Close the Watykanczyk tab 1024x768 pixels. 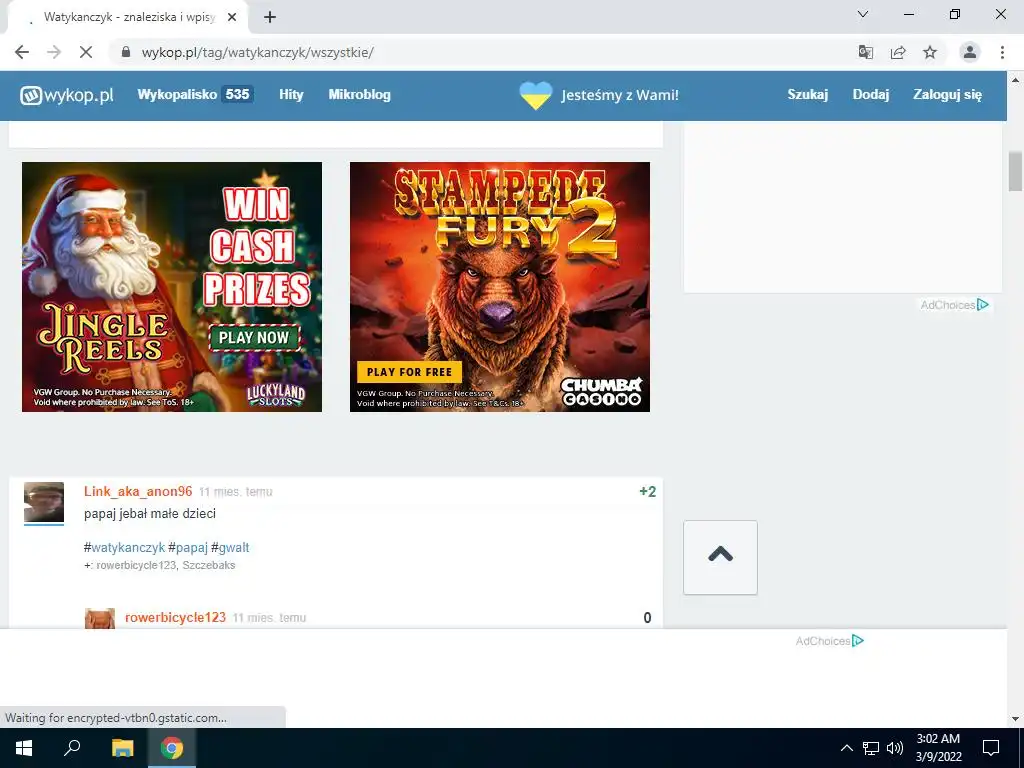(x=232, y=17)
